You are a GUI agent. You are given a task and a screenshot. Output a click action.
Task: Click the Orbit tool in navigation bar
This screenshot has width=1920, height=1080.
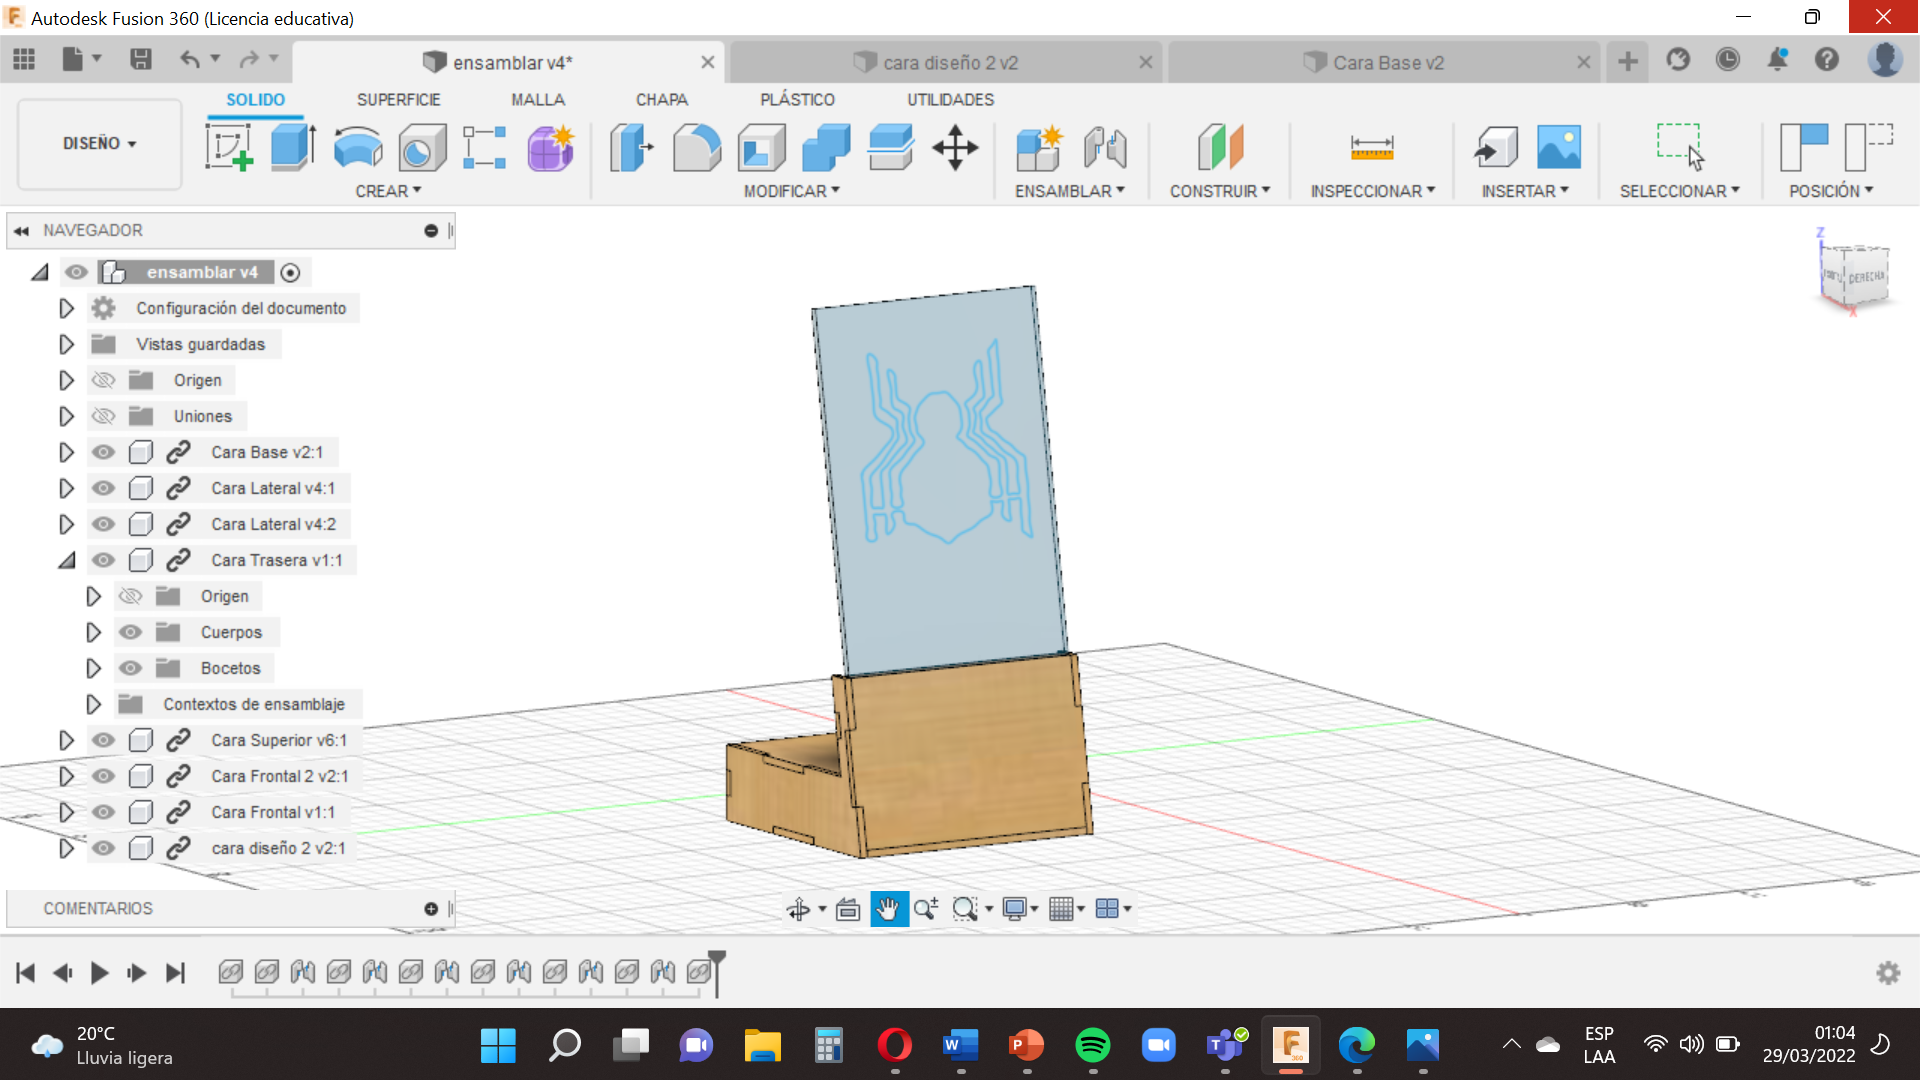pyautogui.click(x=798, y=909)
